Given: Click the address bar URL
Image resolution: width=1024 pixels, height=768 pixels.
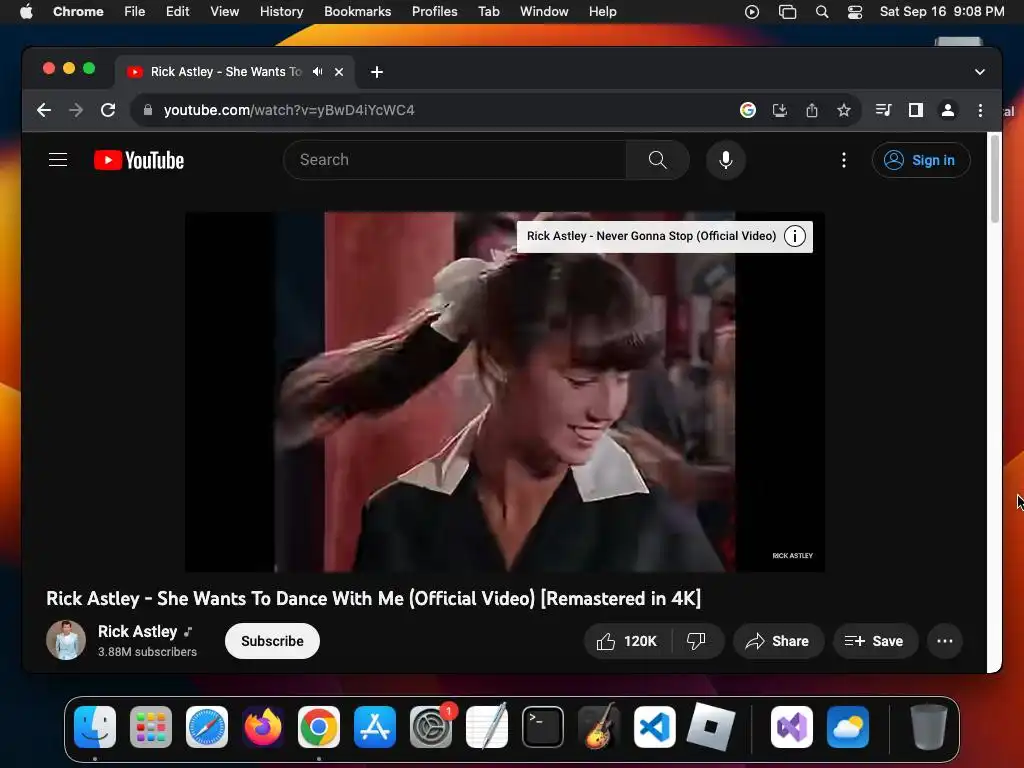Looking at the screenshot, I should coord(289,110).
